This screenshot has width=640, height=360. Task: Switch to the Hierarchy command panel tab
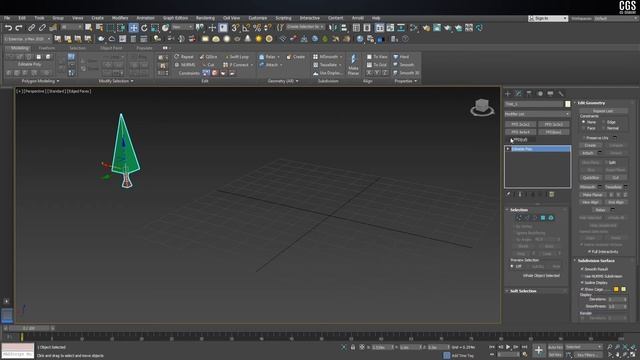(529, 93)
